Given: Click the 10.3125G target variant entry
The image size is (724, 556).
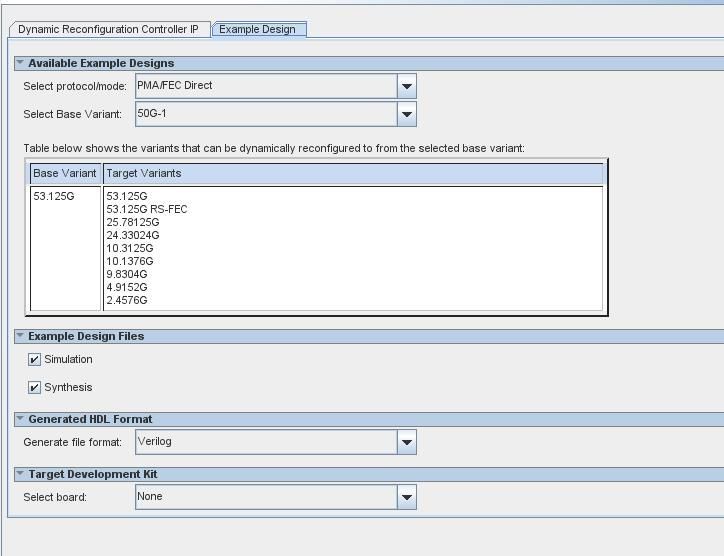Looking at the screenshot, I should click(x=130, y=248).
